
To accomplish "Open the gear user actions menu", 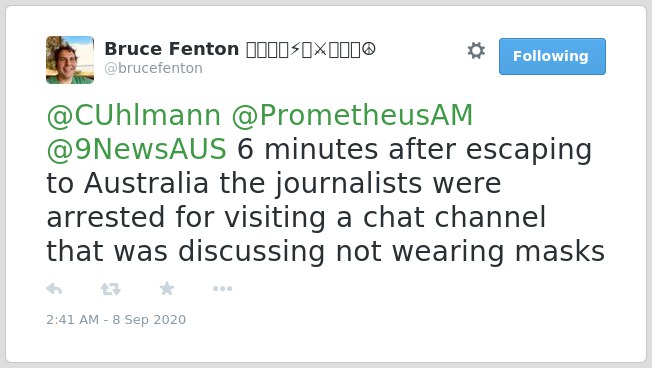I will pyautogui.click(x=476, y=51).
